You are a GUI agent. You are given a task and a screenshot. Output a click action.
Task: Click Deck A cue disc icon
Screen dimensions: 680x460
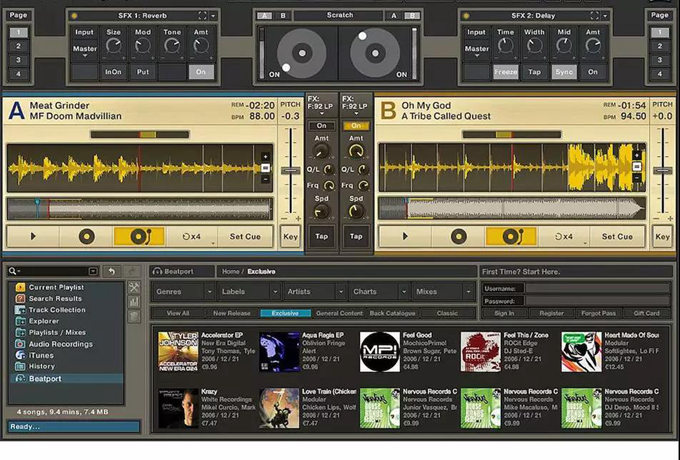coord(87,237)
